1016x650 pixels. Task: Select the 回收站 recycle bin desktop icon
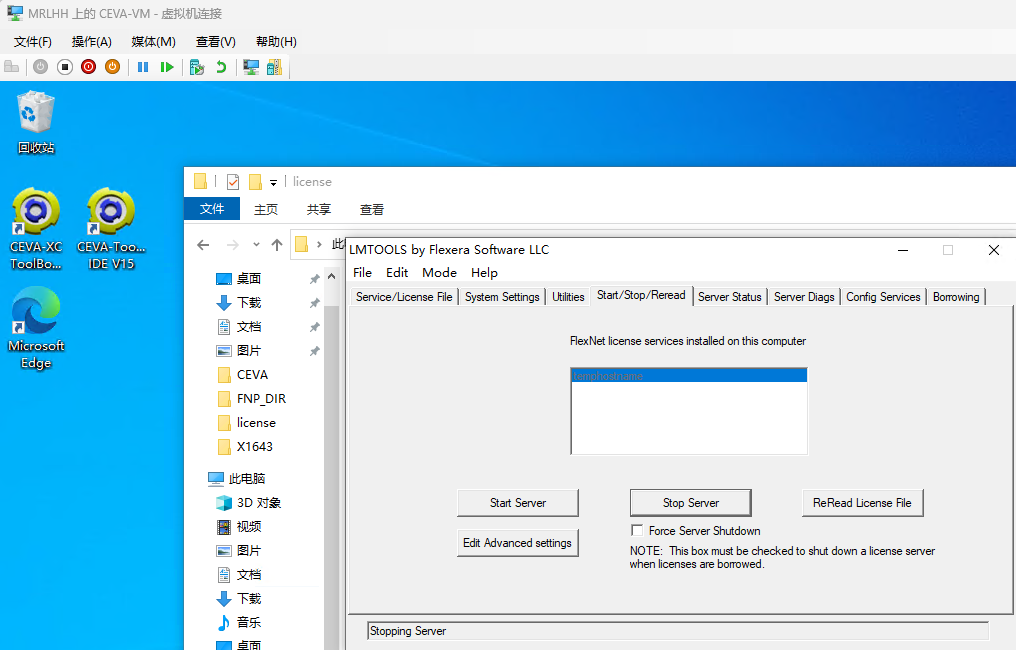(36, 123)
